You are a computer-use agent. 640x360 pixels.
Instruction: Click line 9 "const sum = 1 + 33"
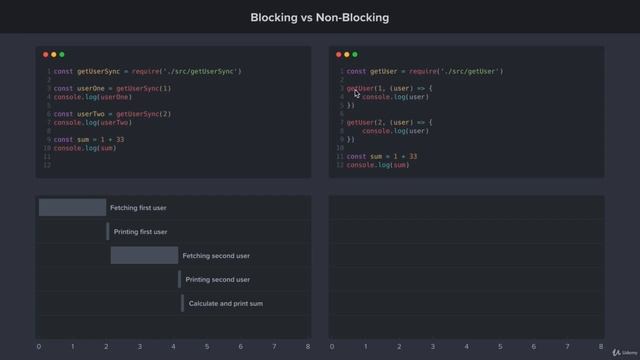click(x=89, y=140)
